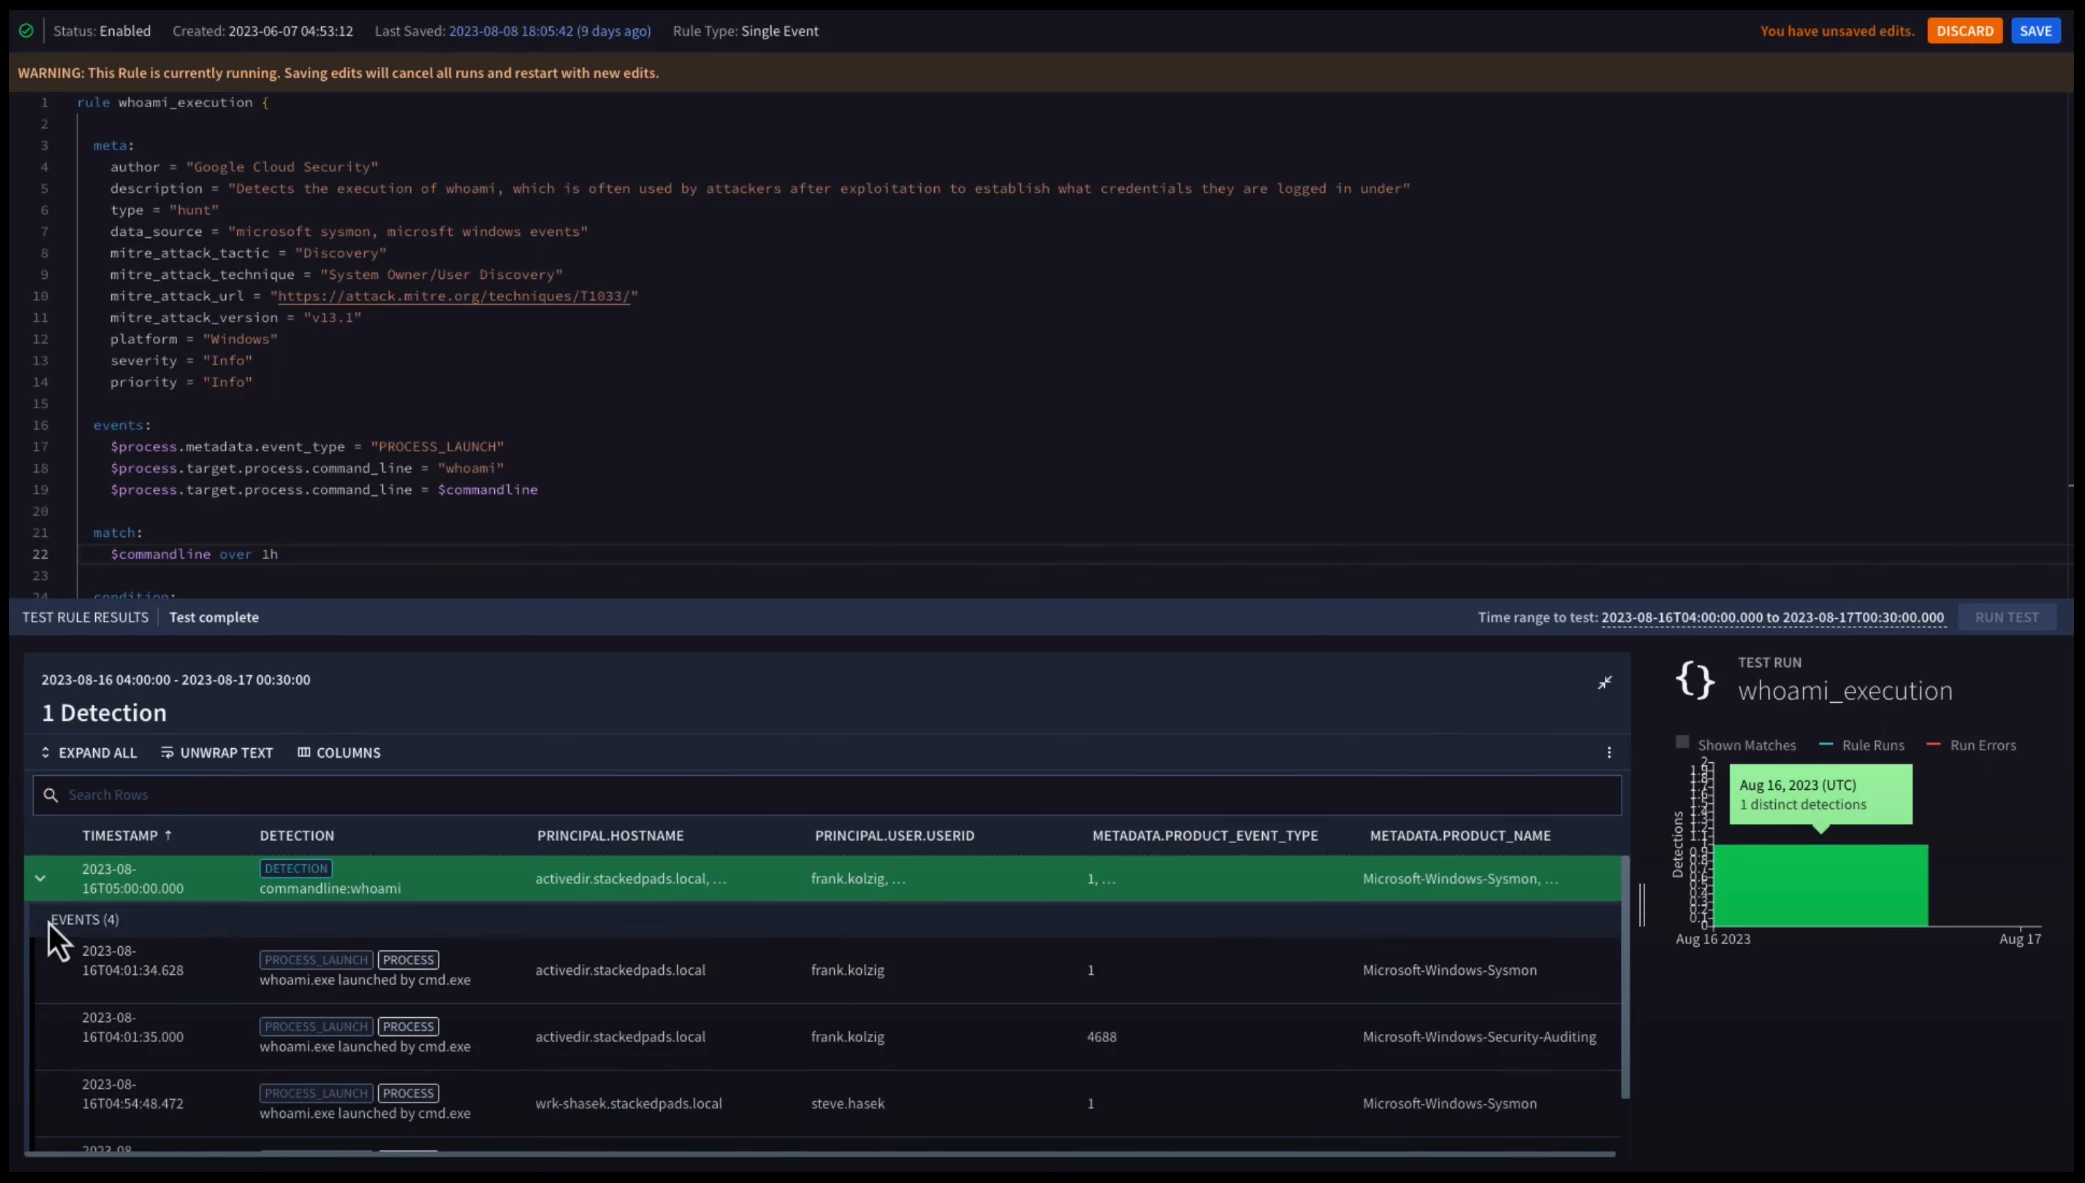This screenshot has width=2085, height=1183.
Task: Select the Test Rule Results tab label
Action: tap(85, 618)
